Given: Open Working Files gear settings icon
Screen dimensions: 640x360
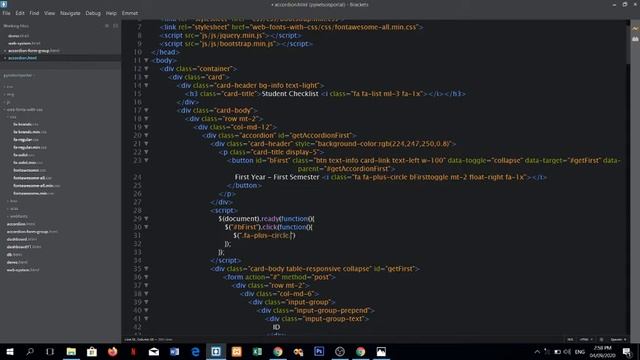Looking at the screenshot, I should [107, 26].
